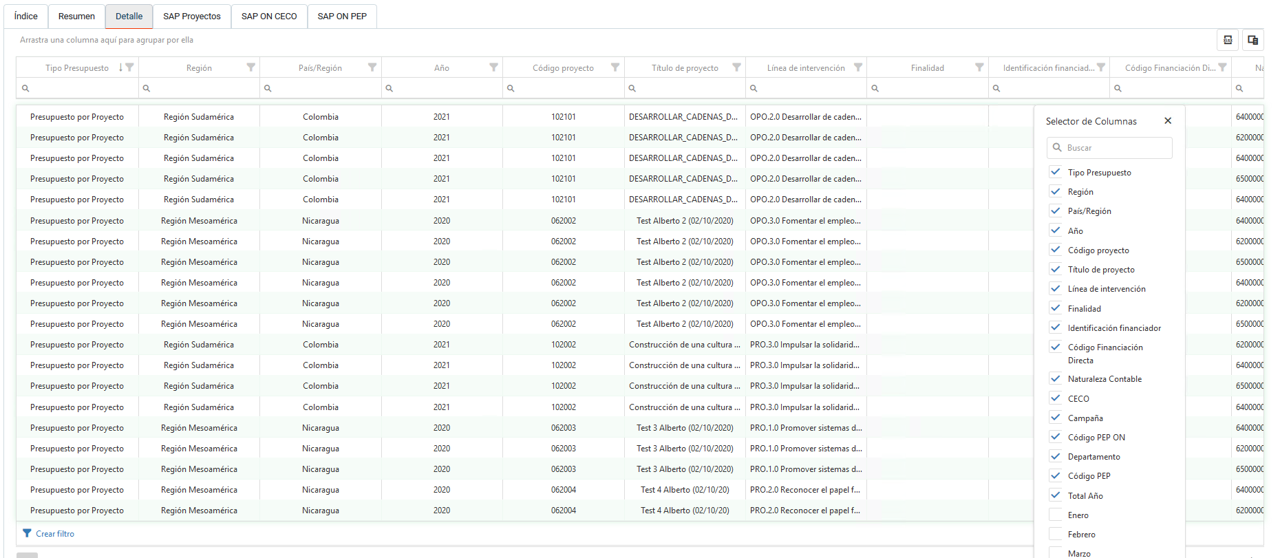Viewport: 1280px width, 558px height.
Task: Select first 'Test 4 Alberto (02/10/20)' cell
Action: [x=684, y=490]
